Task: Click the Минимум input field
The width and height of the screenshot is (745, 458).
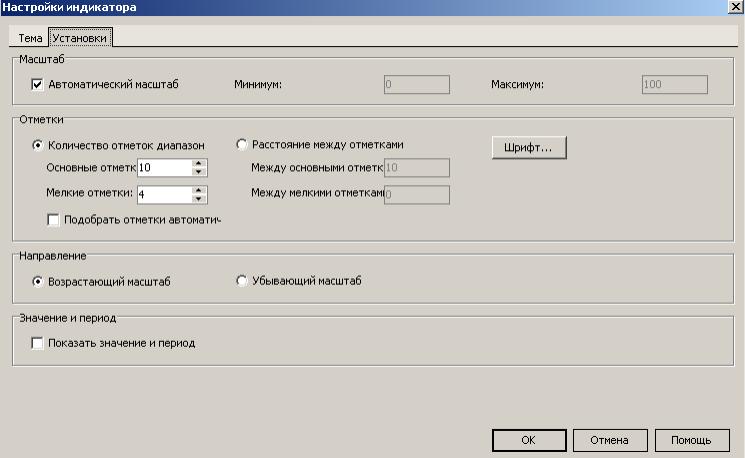Action: coord(417,85)
